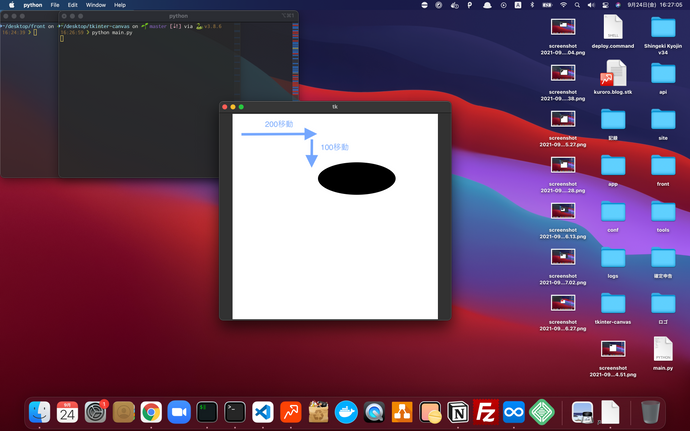This screenshot has height=431, width=690.
Task: Click the date and time clock
Action: tap(655, 5)
